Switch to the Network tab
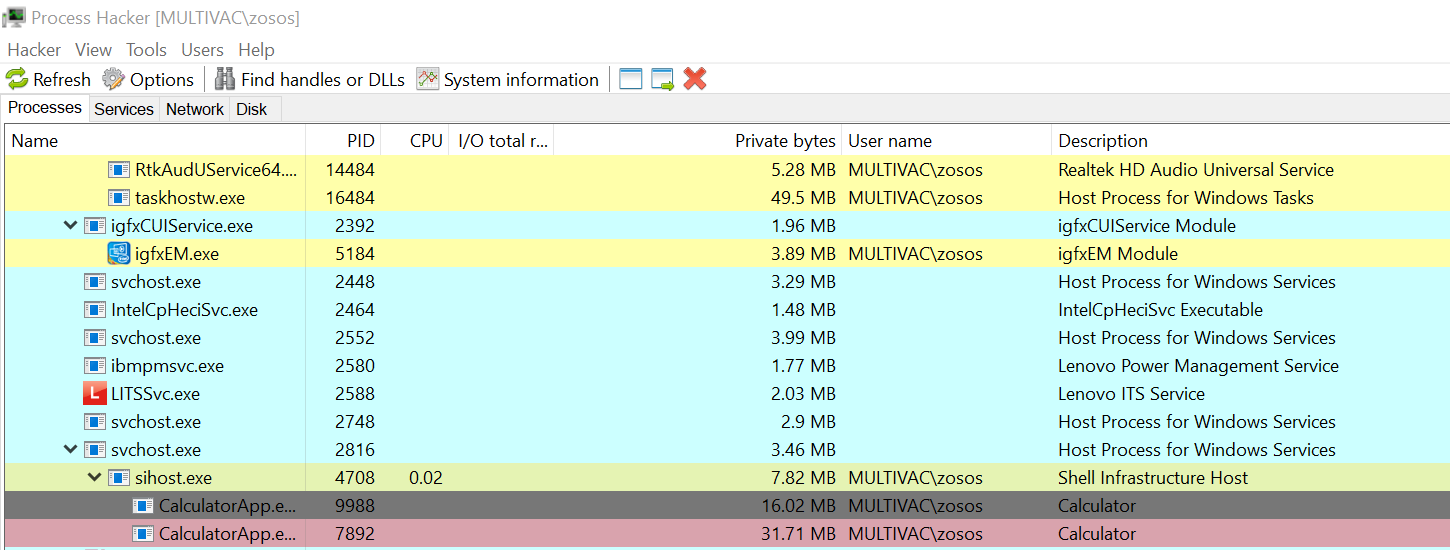1450x550 pixels. pos(194,109)
